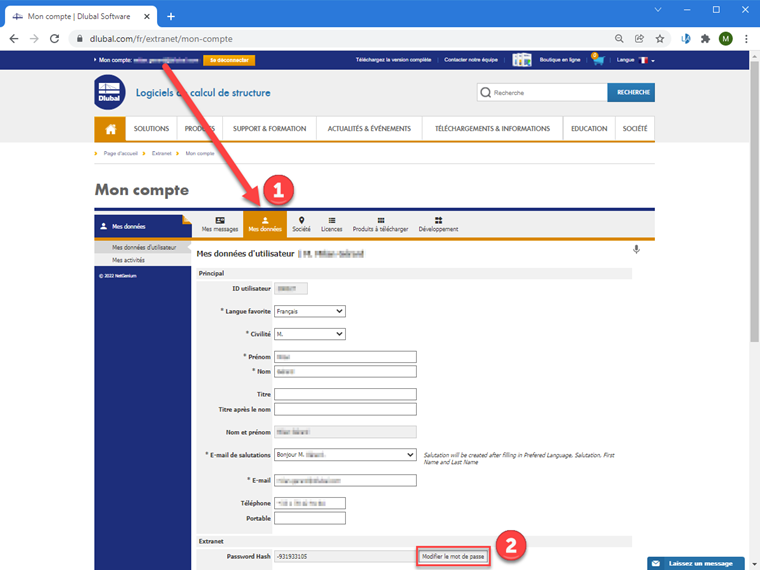Viewport: 760px width, 570px height.
Task: Open the E-mail de salutations dropdown
Action: click(345, 455)
